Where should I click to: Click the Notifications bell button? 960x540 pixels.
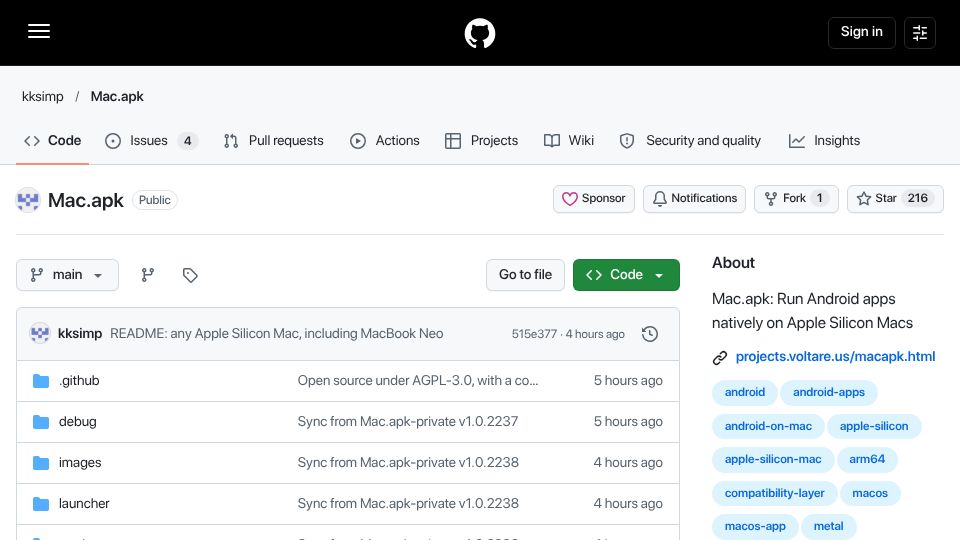coord(694,199)
